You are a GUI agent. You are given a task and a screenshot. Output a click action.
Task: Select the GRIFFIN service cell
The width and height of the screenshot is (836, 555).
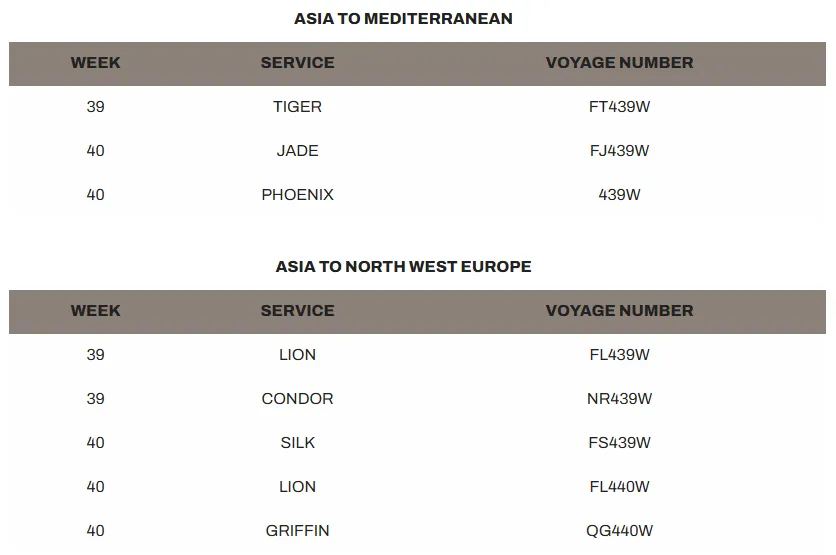[x=298, y=530]
